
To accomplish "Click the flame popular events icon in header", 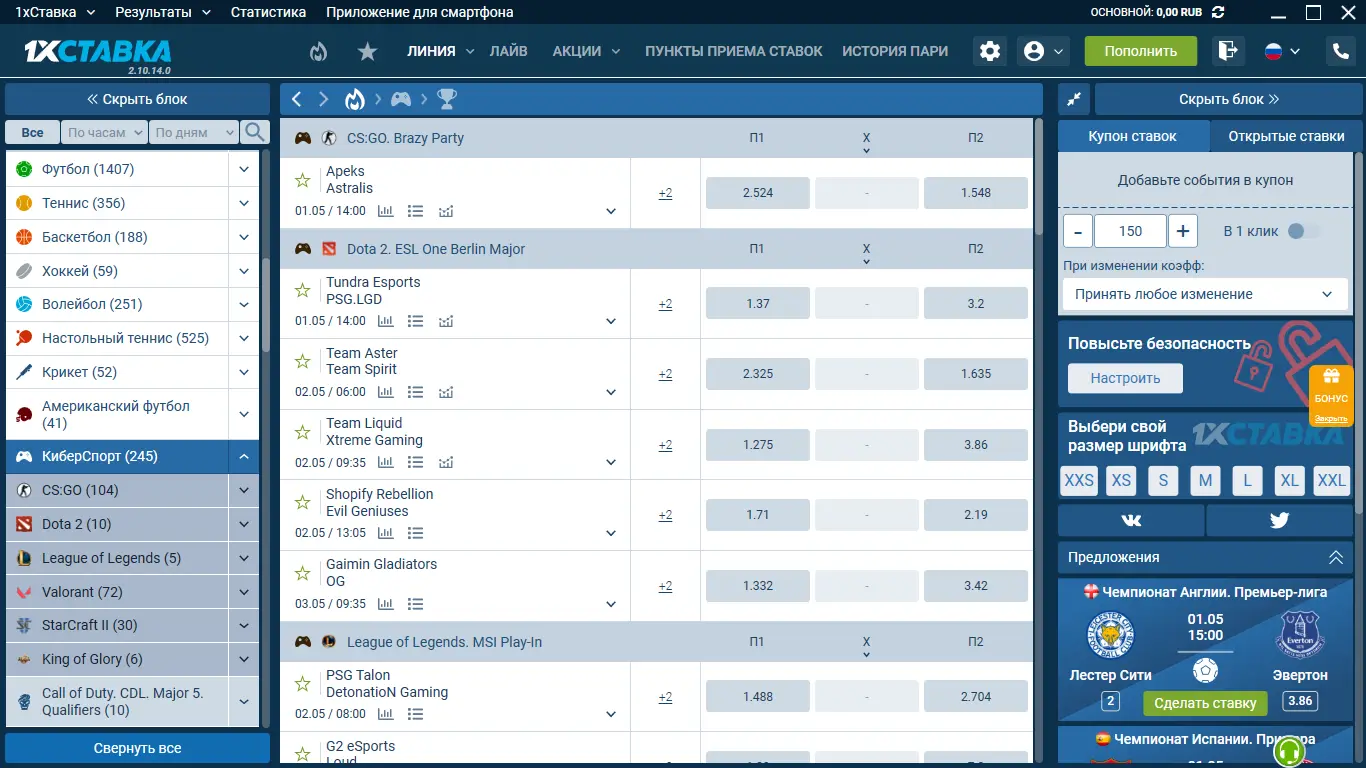I will pyautogui.click(x=318, y=51).
